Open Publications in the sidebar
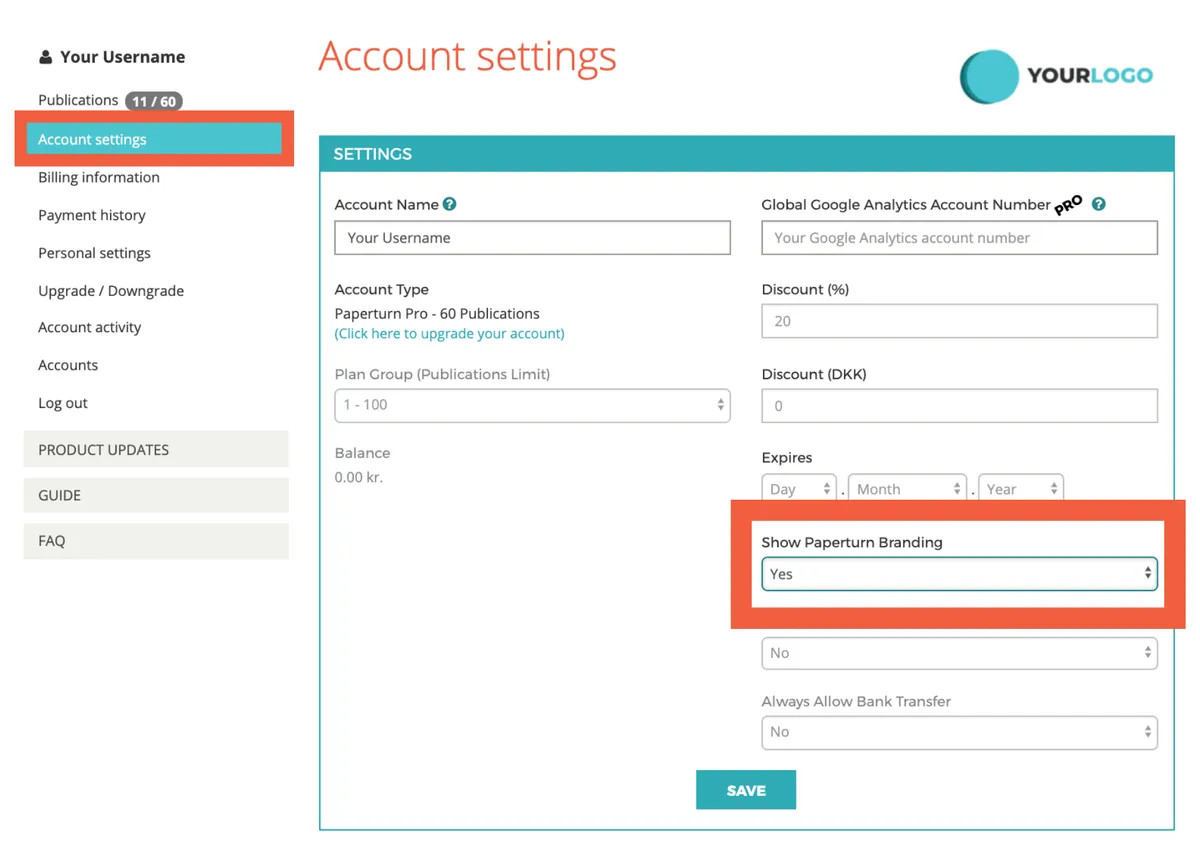 [x=78, y=100]
